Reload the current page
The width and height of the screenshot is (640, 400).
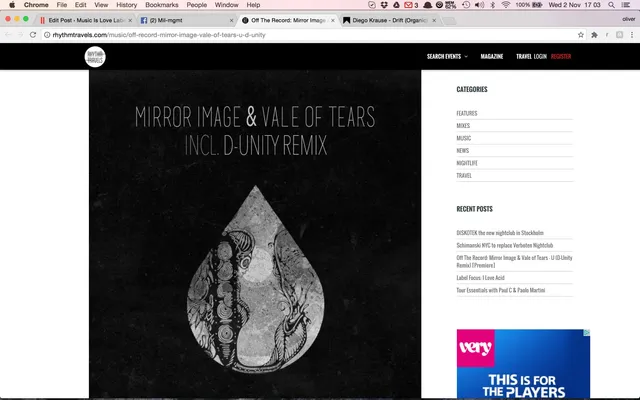[x=33, y=35]
